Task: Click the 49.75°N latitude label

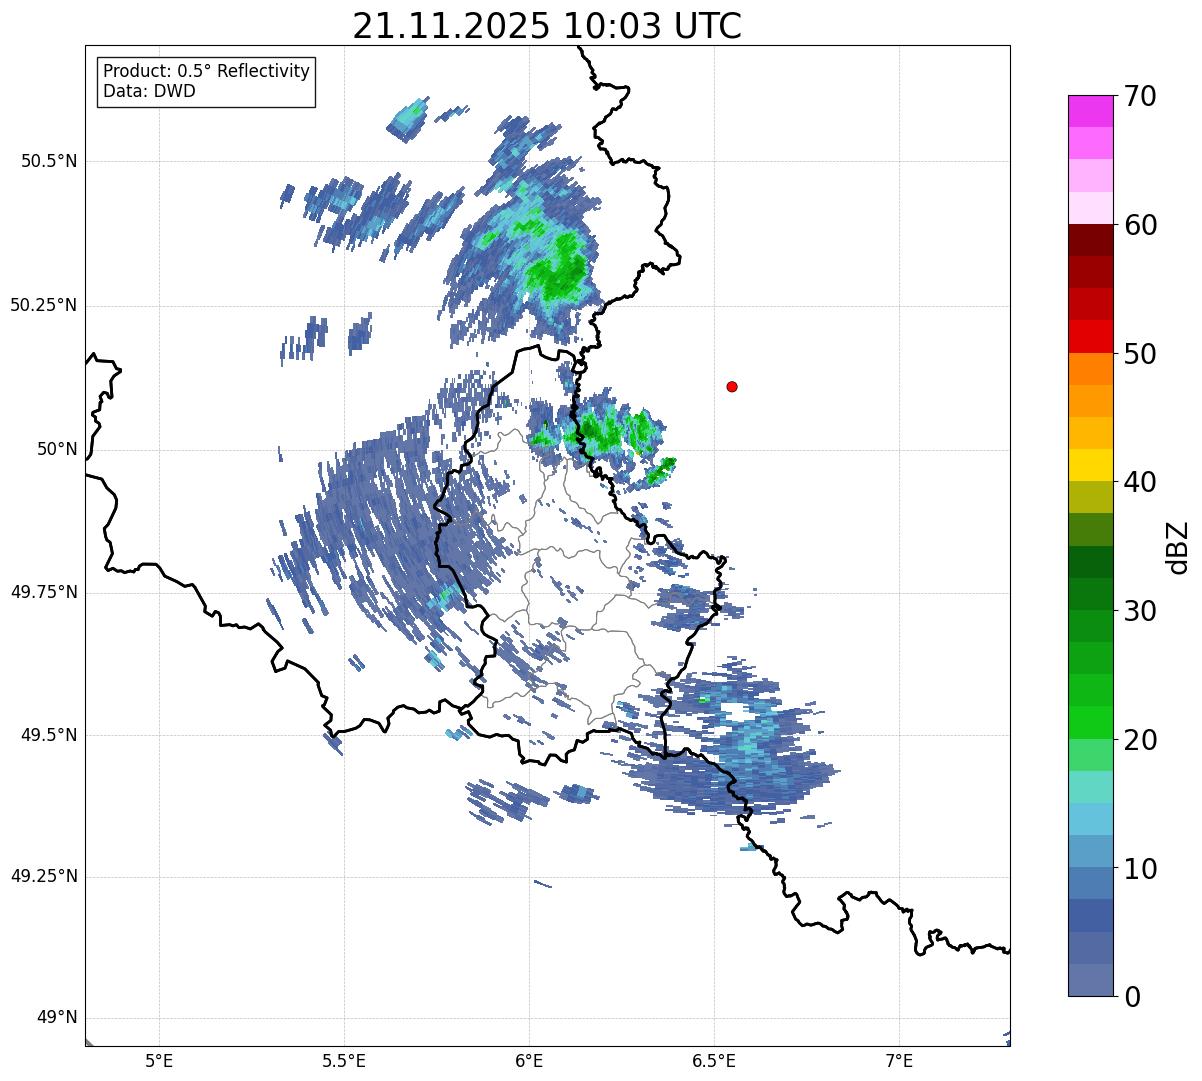Action: pyautogui.click(x=44, y=592)
